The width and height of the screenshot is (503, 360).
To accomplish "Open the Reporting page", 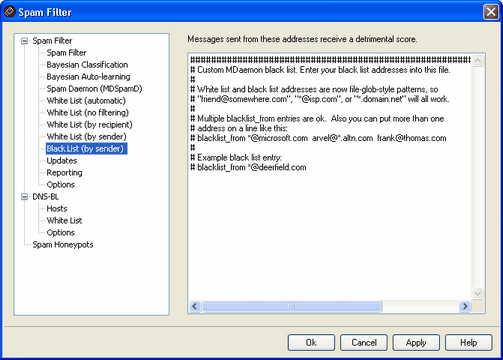I will pyautogui.click(x=64, y=173).
